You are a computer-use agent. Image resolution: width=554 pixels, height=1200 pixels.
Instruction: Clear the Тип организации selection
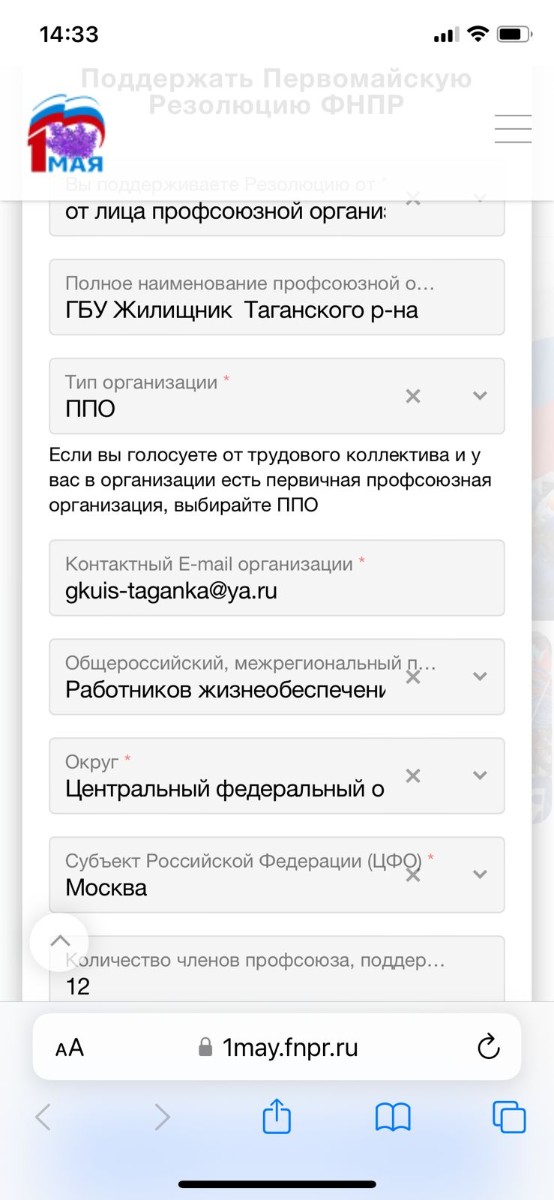tap(413, 396)
